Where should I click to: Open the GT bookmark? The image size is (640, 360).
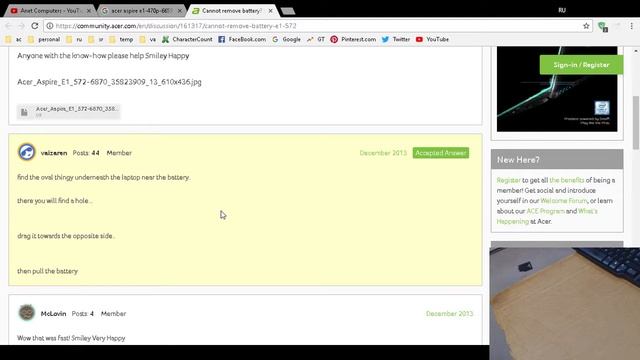pos(316,39)
